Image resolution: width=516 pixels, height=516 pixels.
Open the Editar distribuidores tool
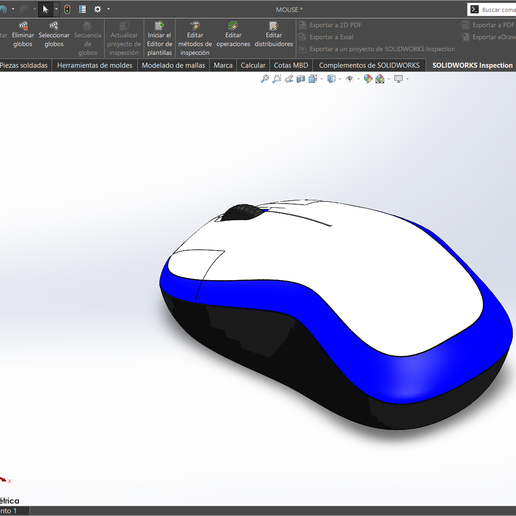(x=274, y=35)
